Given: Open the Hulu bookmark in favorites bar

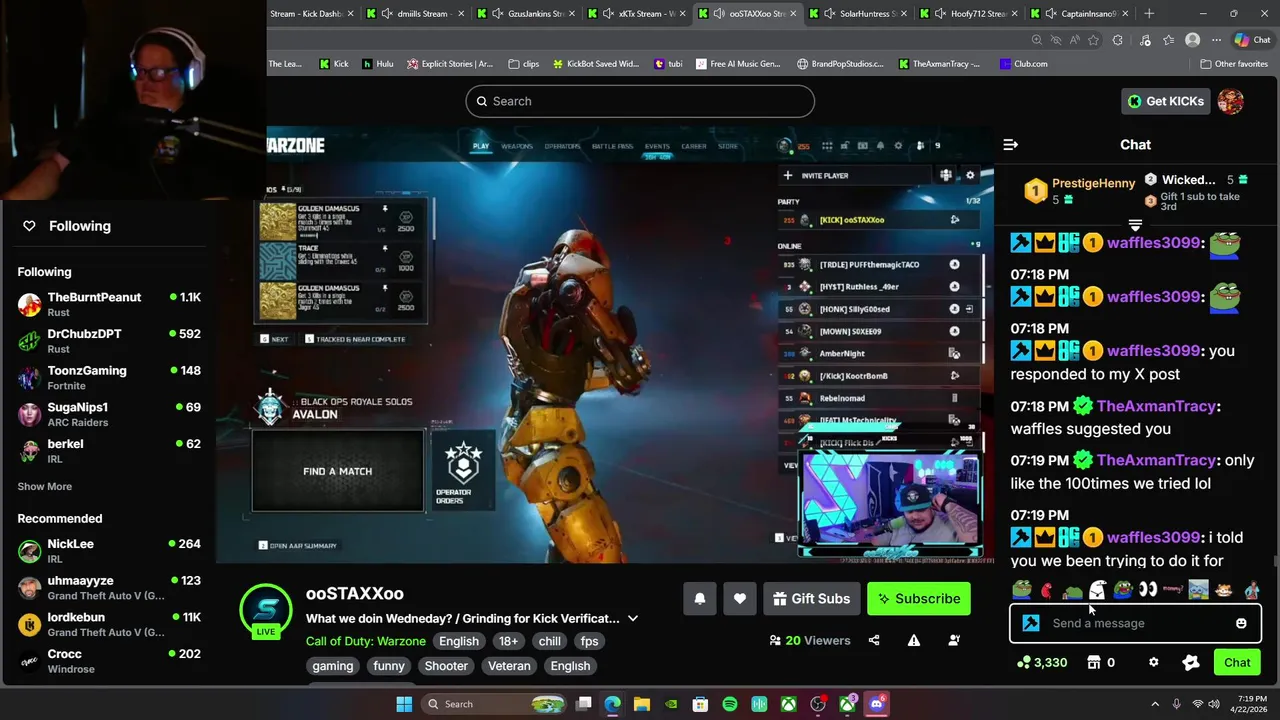Looking at the screenshot, I should click(377, 63).
